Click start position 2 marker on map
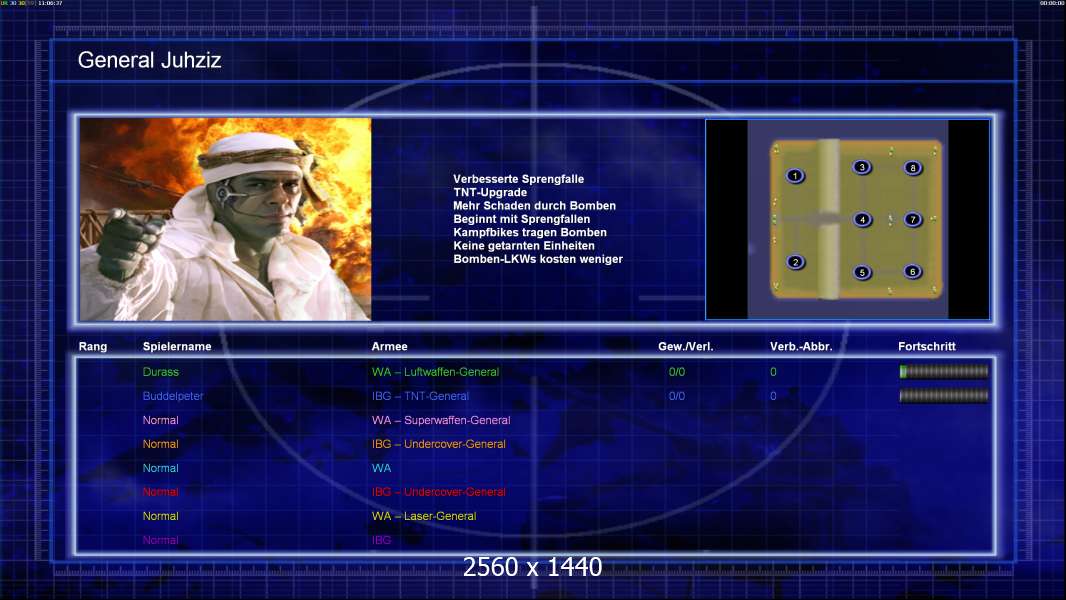The height and width of the screenshot is (600, 1066). click(795, 262)
